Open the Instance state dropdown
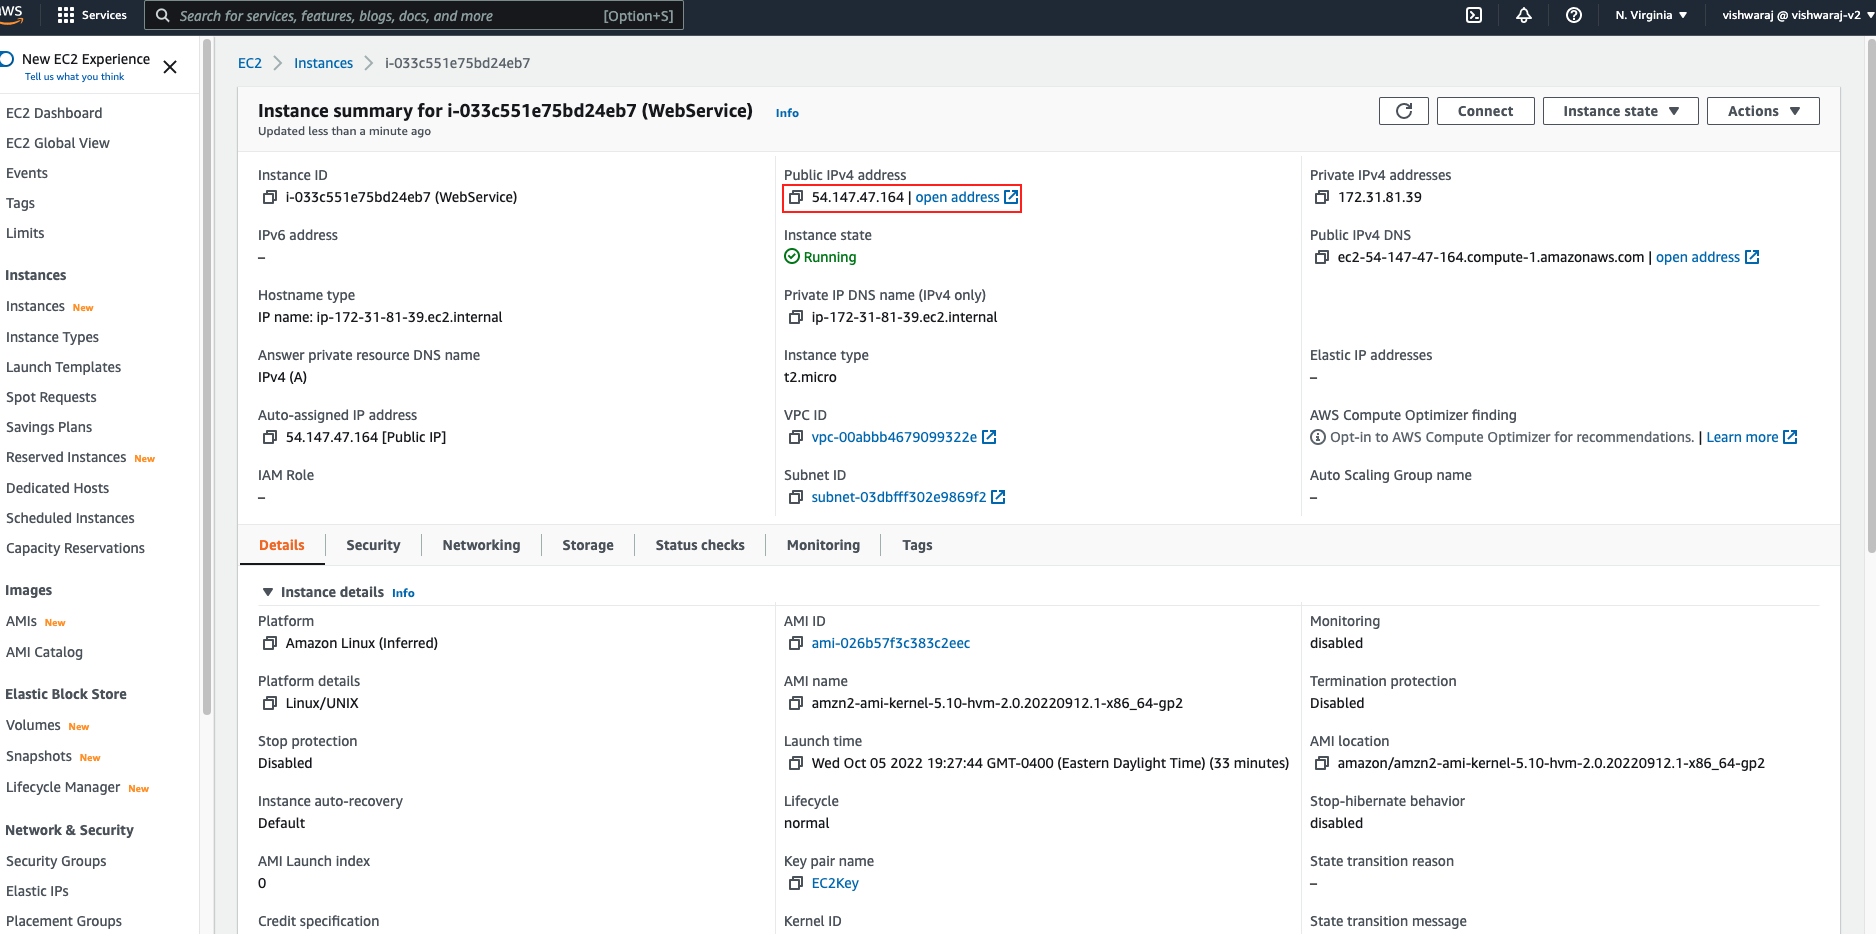The width and height of the screenshot is (1876, 934). coord(1619,111)
